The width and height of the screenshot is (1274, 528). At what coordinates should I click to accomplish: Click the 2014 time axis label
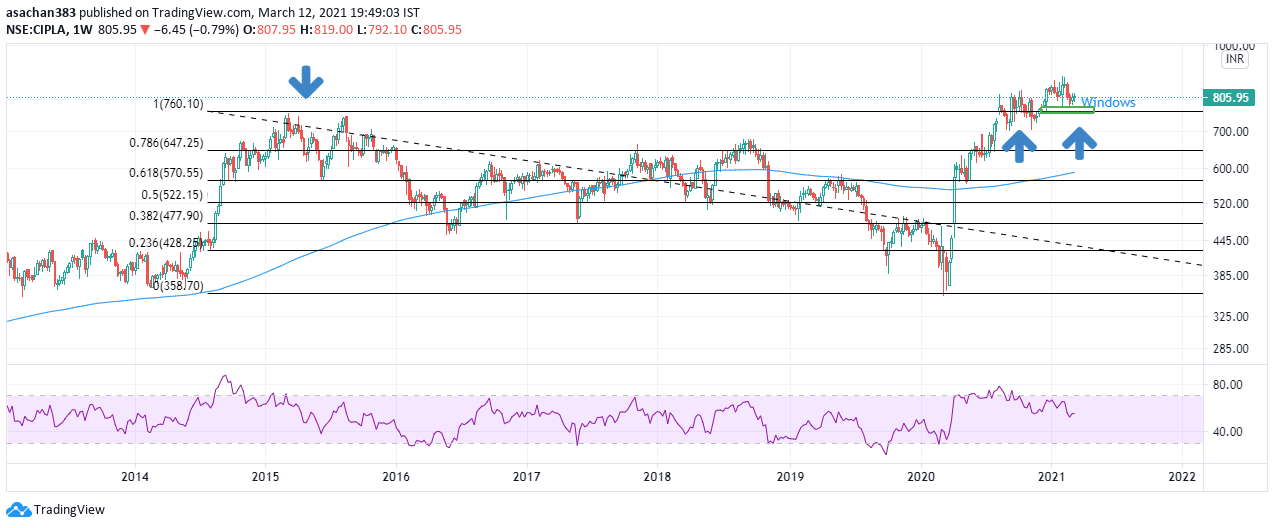135,476
